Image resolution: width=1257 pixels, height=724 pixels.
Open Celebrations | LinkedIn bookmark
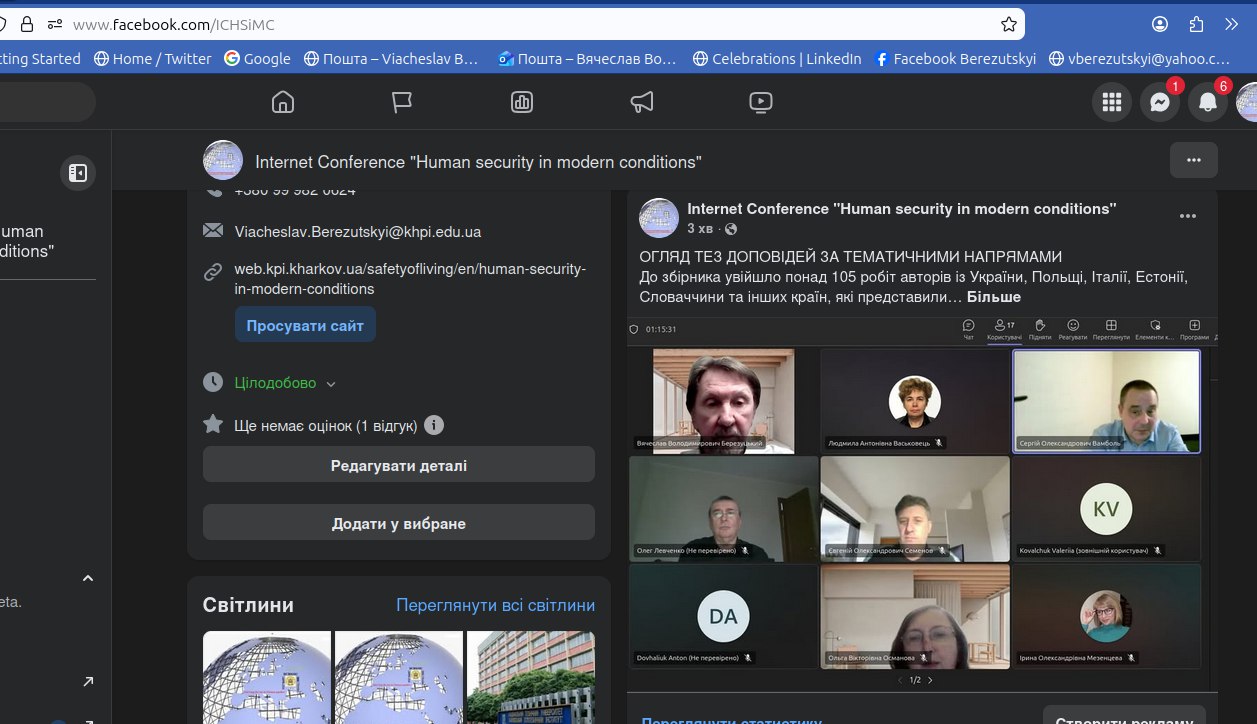click(x=776, y=59)
